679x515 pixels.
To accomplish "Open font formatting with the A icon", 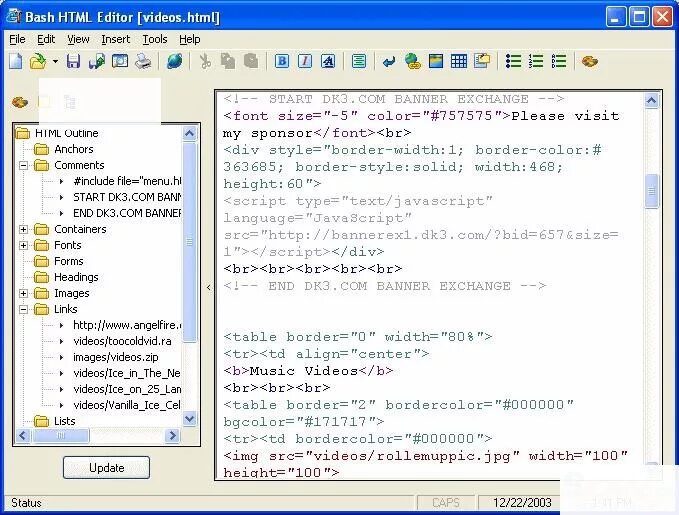I will coord(328,61).
